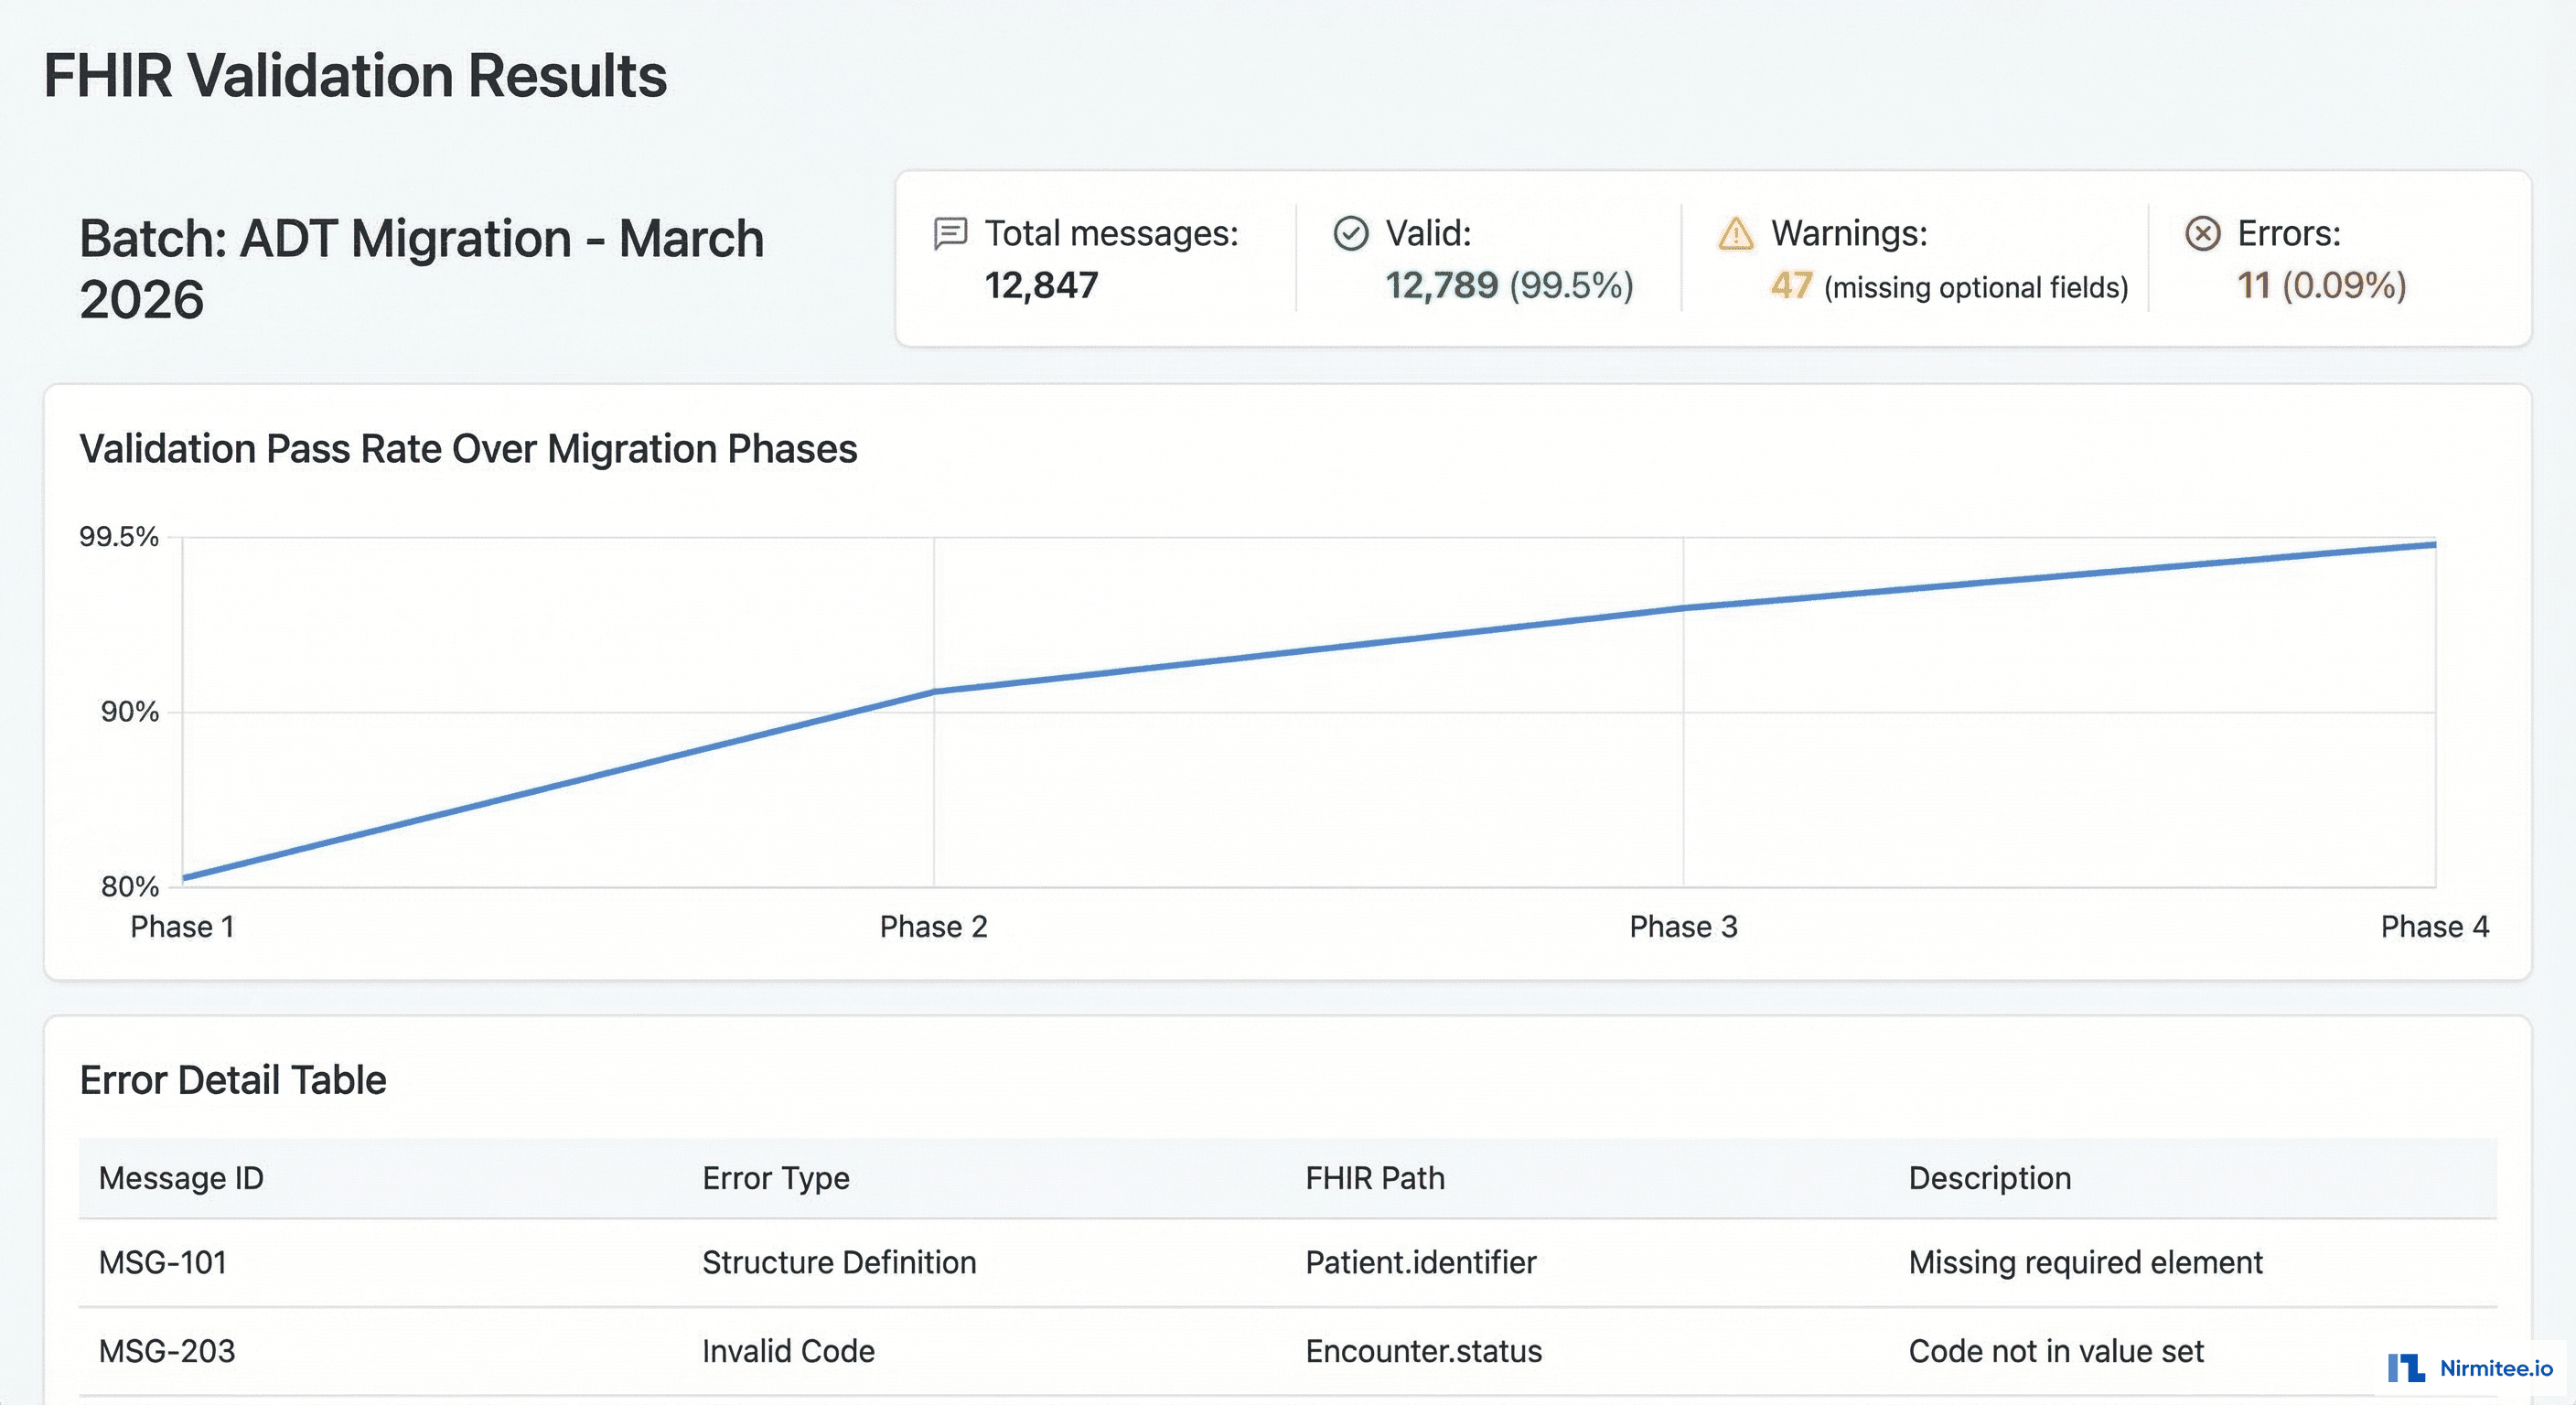
Task: Click the Phase 2 axis label
Action: 933,927
